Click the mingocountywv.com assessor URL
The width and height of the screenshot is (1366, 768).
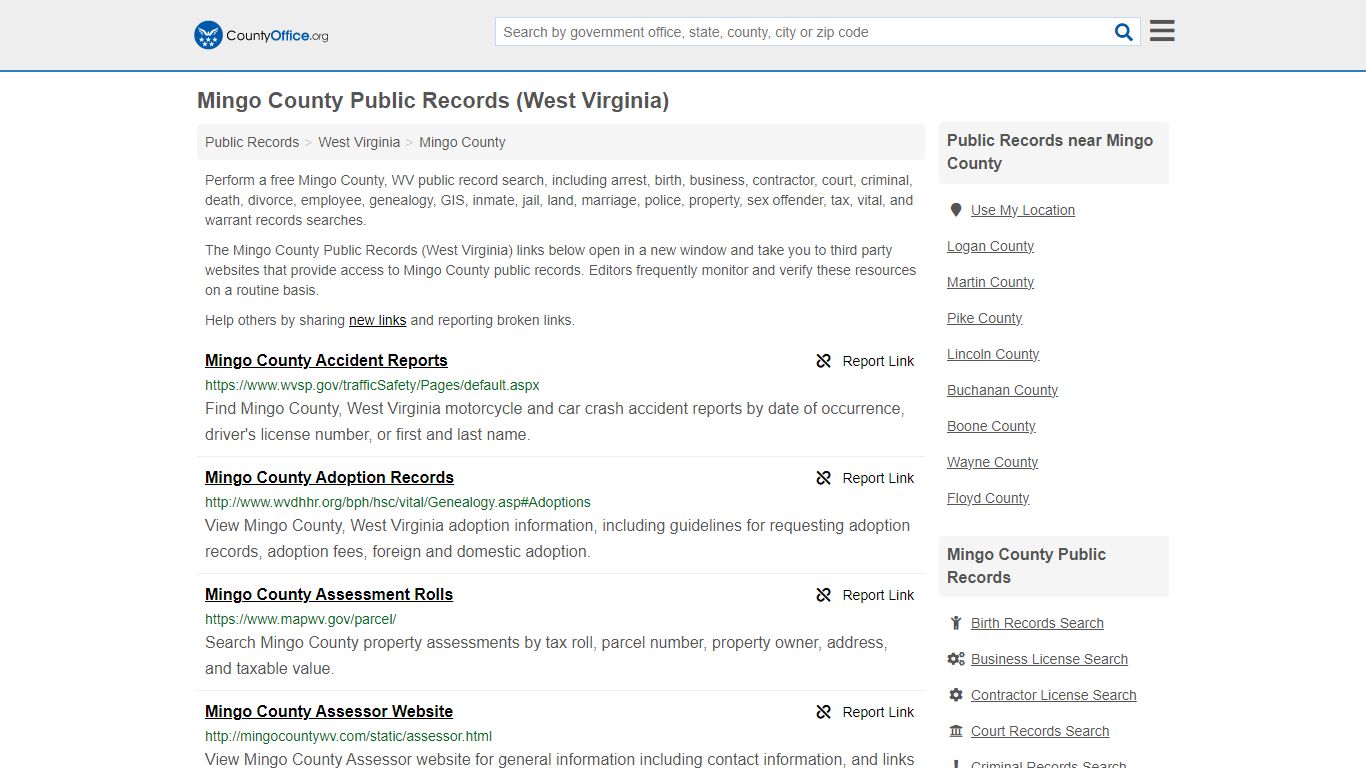tap(348, 736)
